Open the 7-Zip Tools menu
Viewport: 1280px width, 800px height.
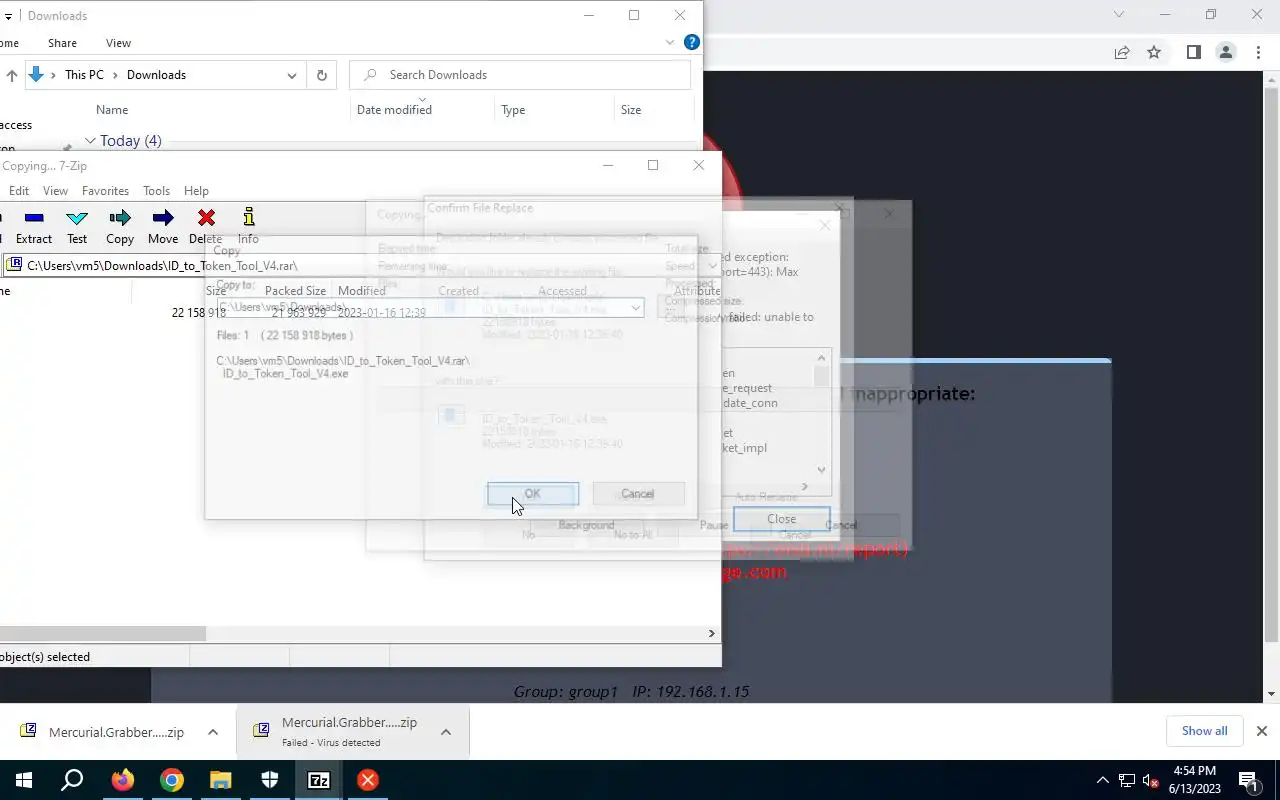[156, 191]
